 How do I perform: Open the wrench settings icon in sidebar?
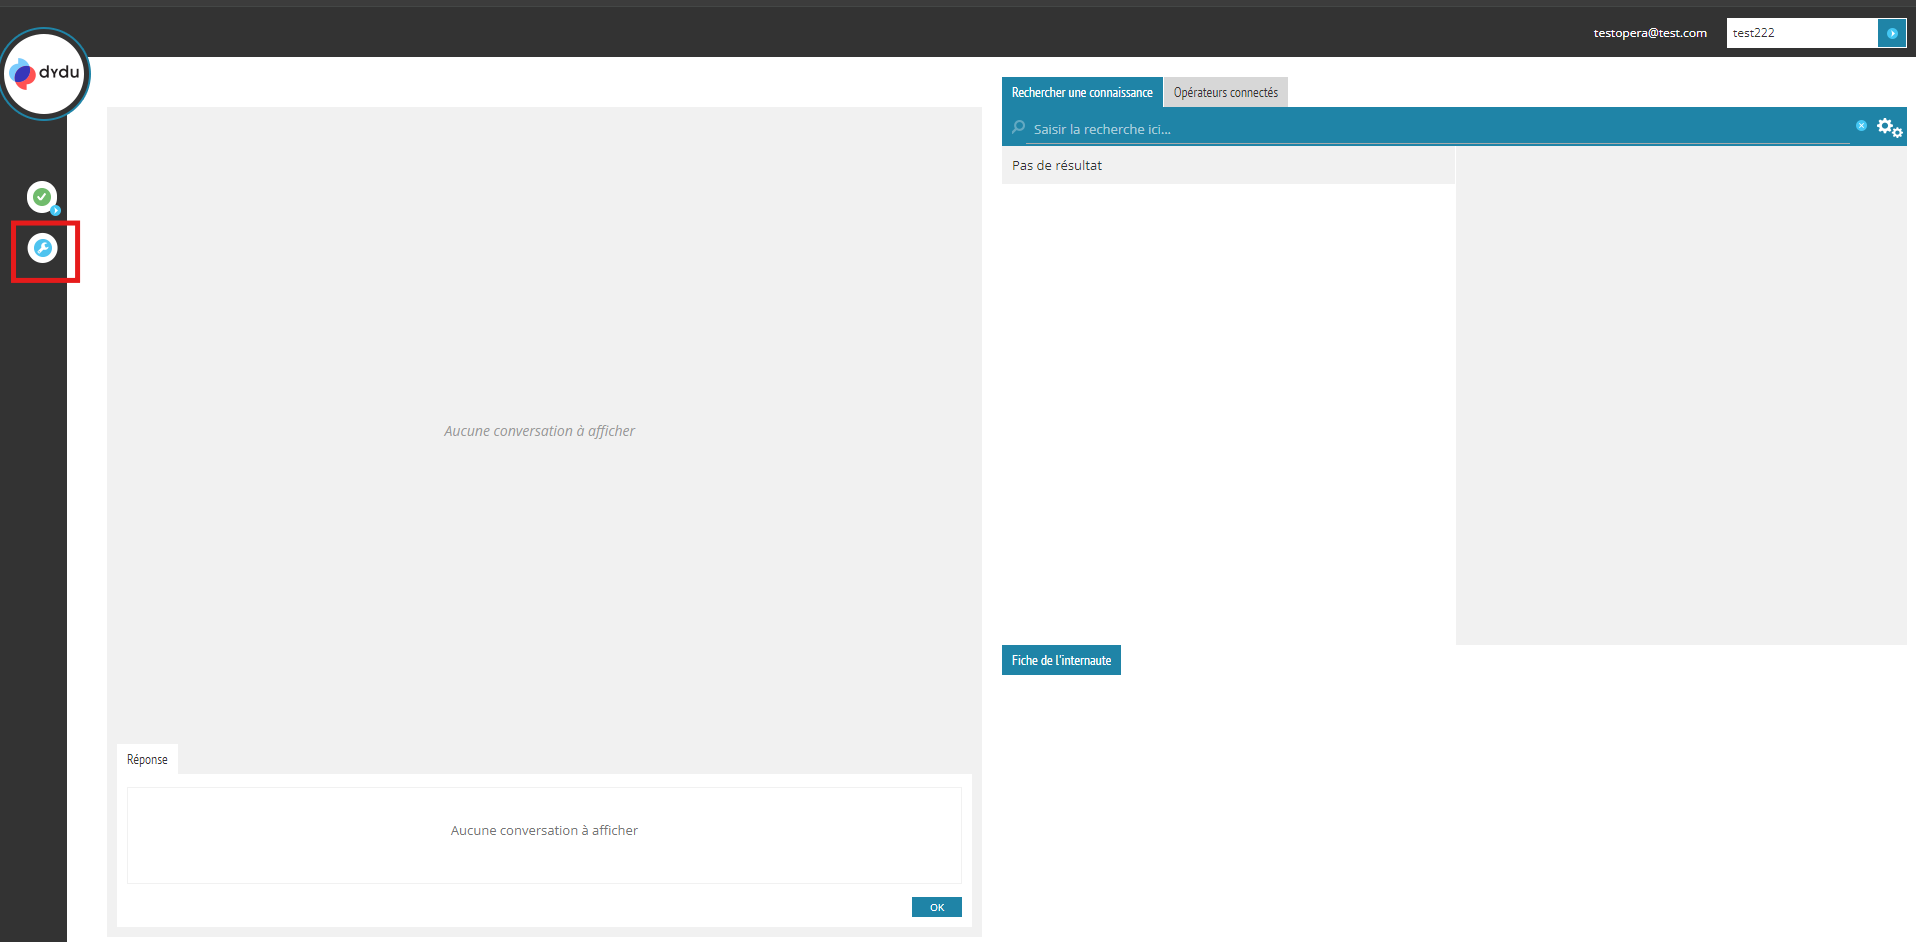[x=42, y=248]
